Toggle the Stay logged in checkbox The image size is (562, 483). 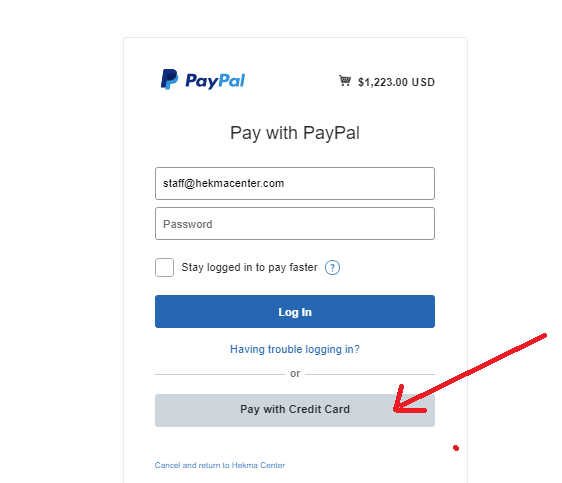(165, 267)
